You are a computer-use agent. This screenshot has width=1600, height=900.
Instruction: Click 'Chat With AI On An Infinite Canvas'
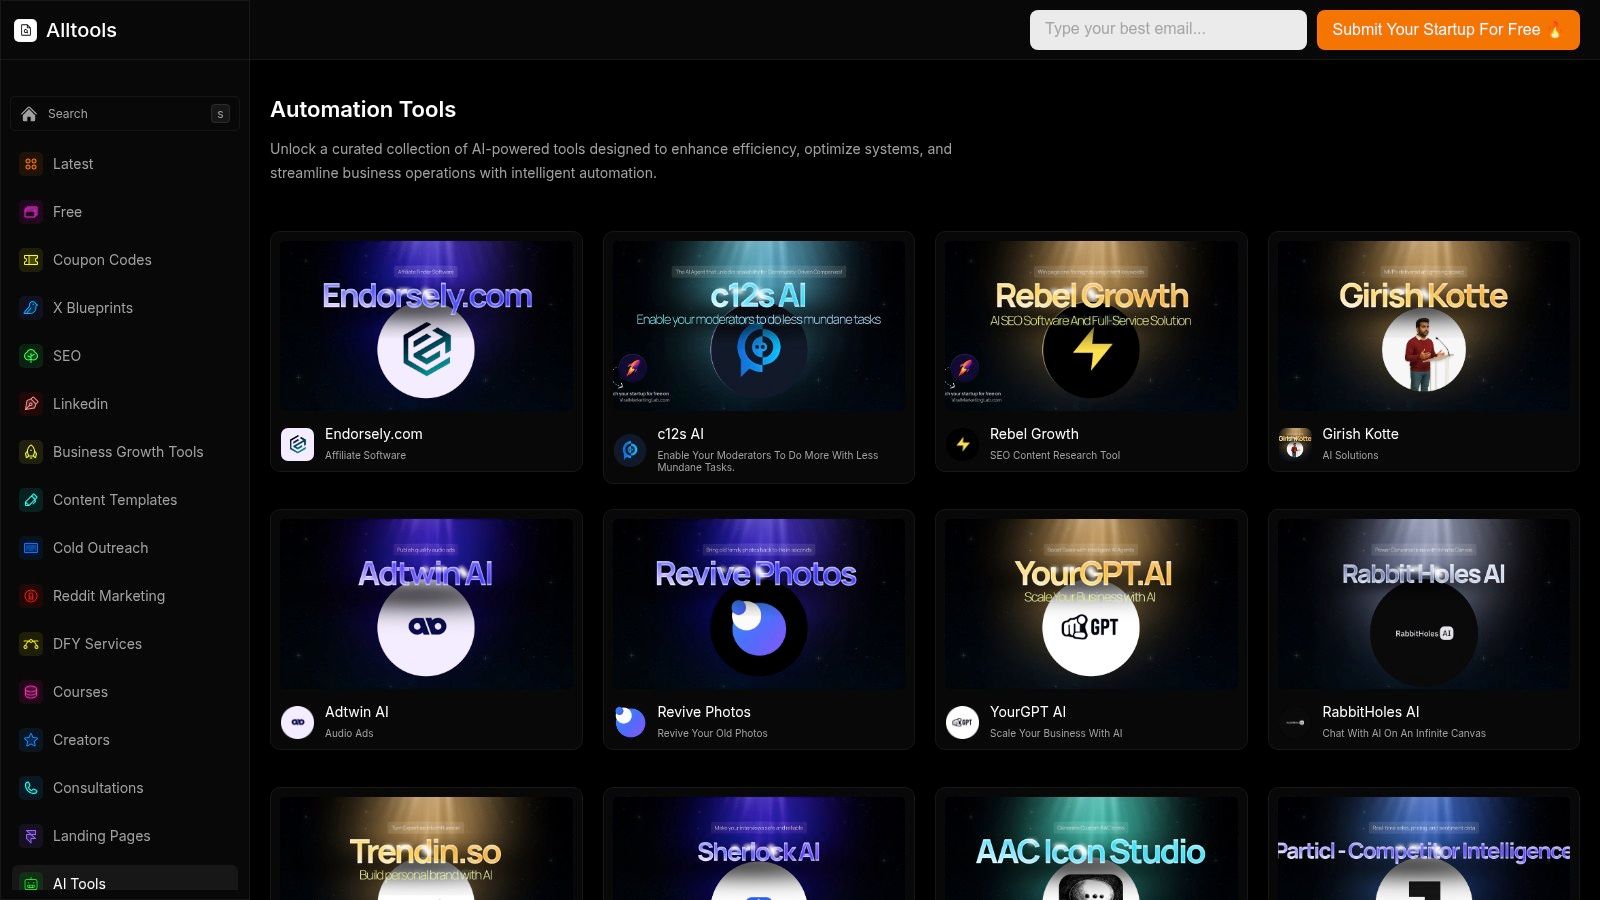1404,733
